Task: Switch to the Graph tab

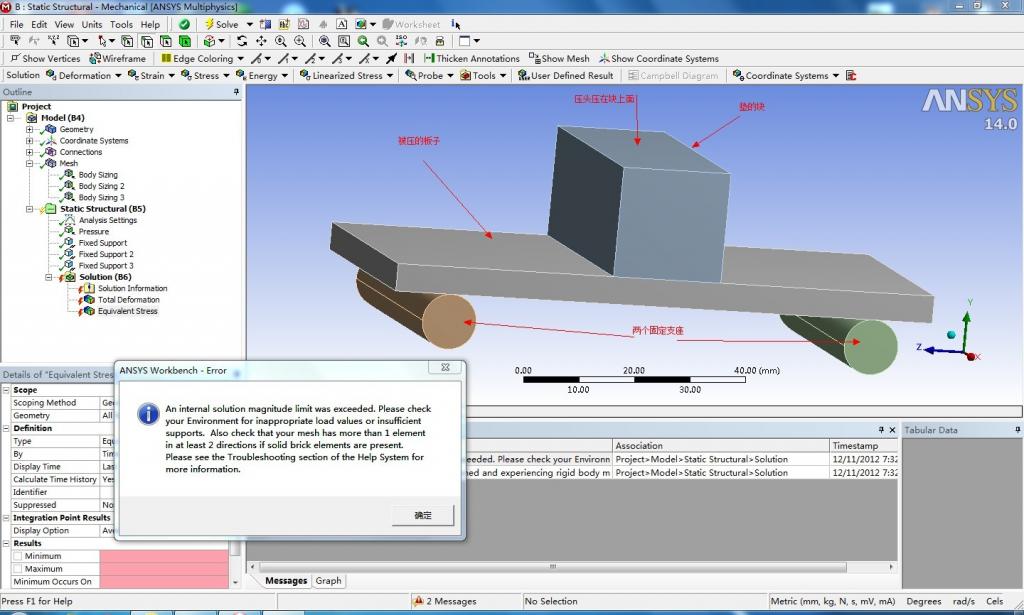Action: coord(328,580)
